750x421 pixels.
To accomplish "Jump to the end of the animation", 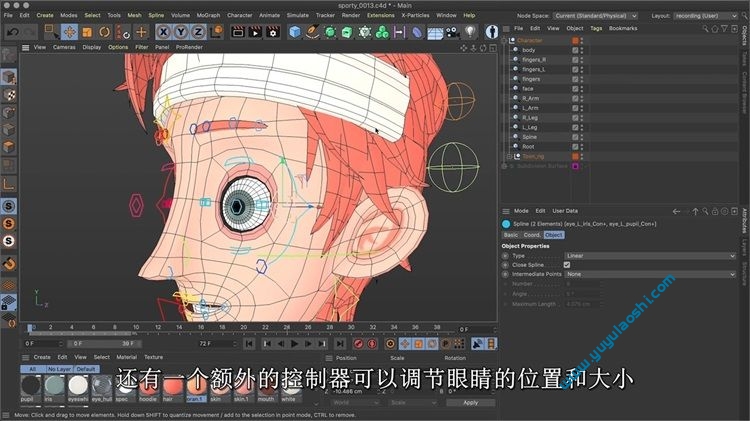I will coord(340,343).
